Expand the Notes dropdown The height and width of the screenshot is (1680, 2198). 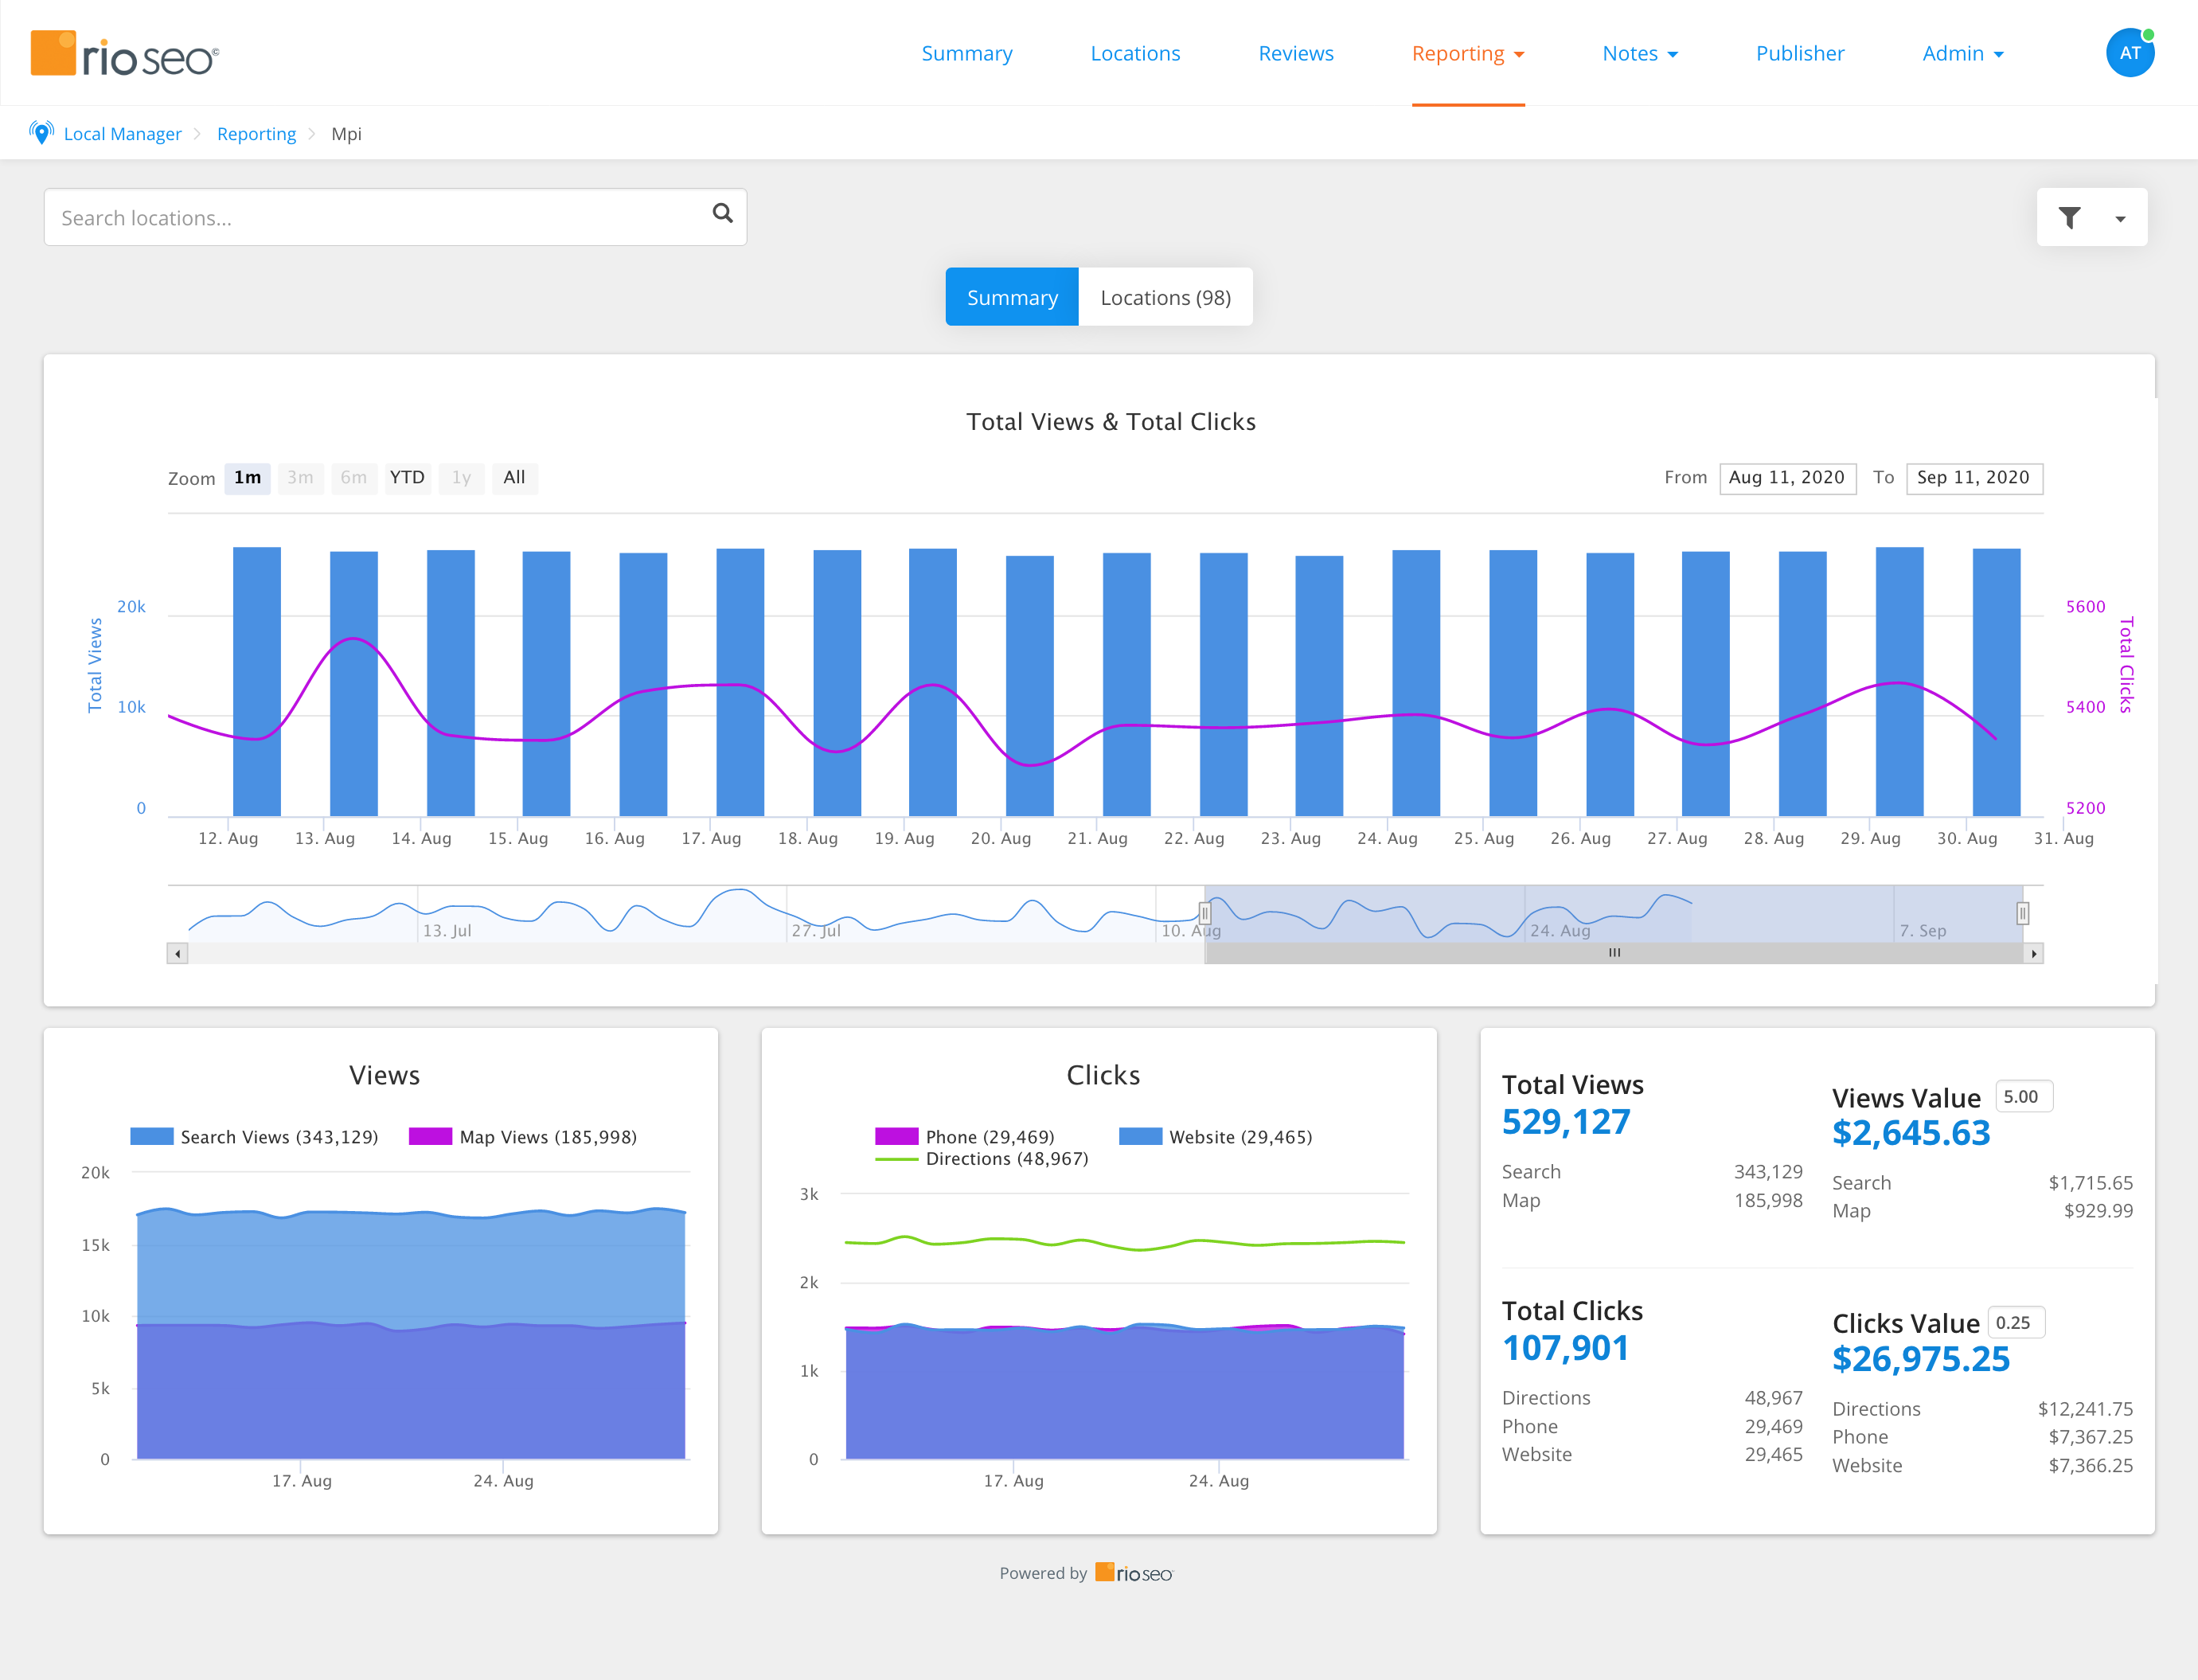click(x=1639, y=53)
